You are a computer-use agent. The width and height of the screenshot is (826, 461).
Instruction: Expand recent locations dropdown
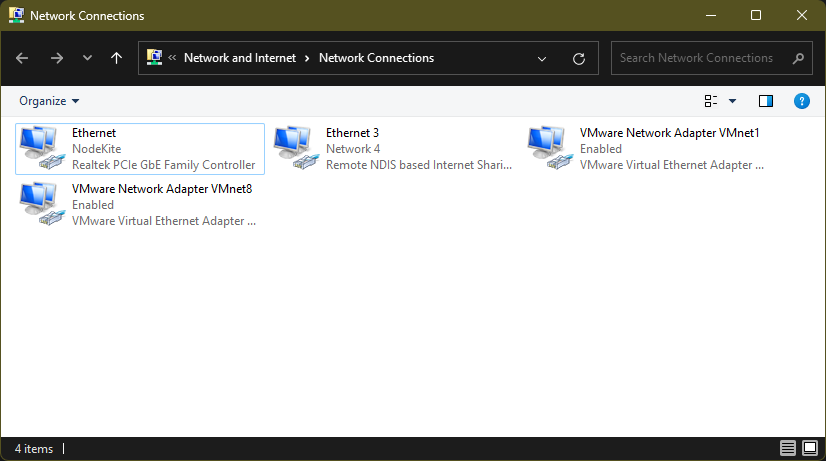(x=87, y=58)
